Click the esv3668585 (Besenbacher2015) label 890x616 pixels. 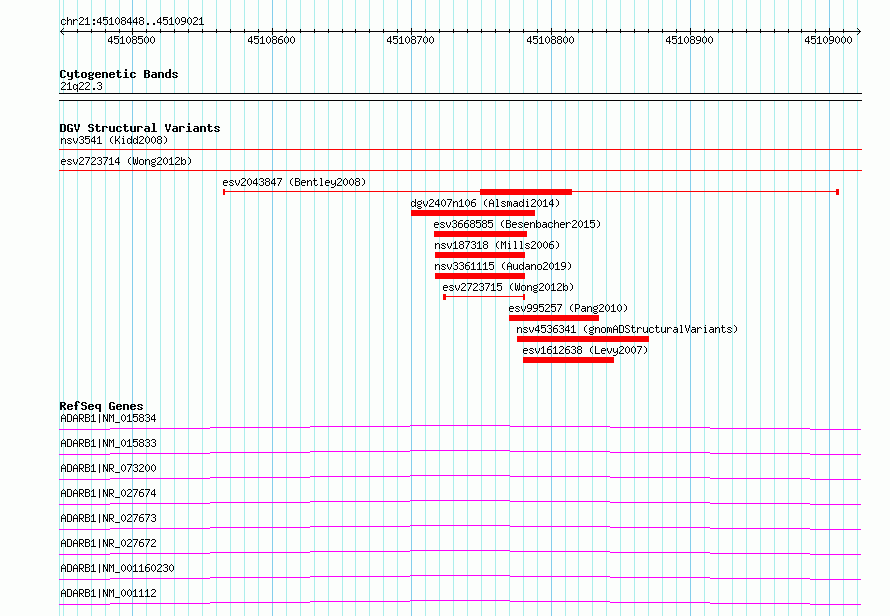(x=517, y=224)
